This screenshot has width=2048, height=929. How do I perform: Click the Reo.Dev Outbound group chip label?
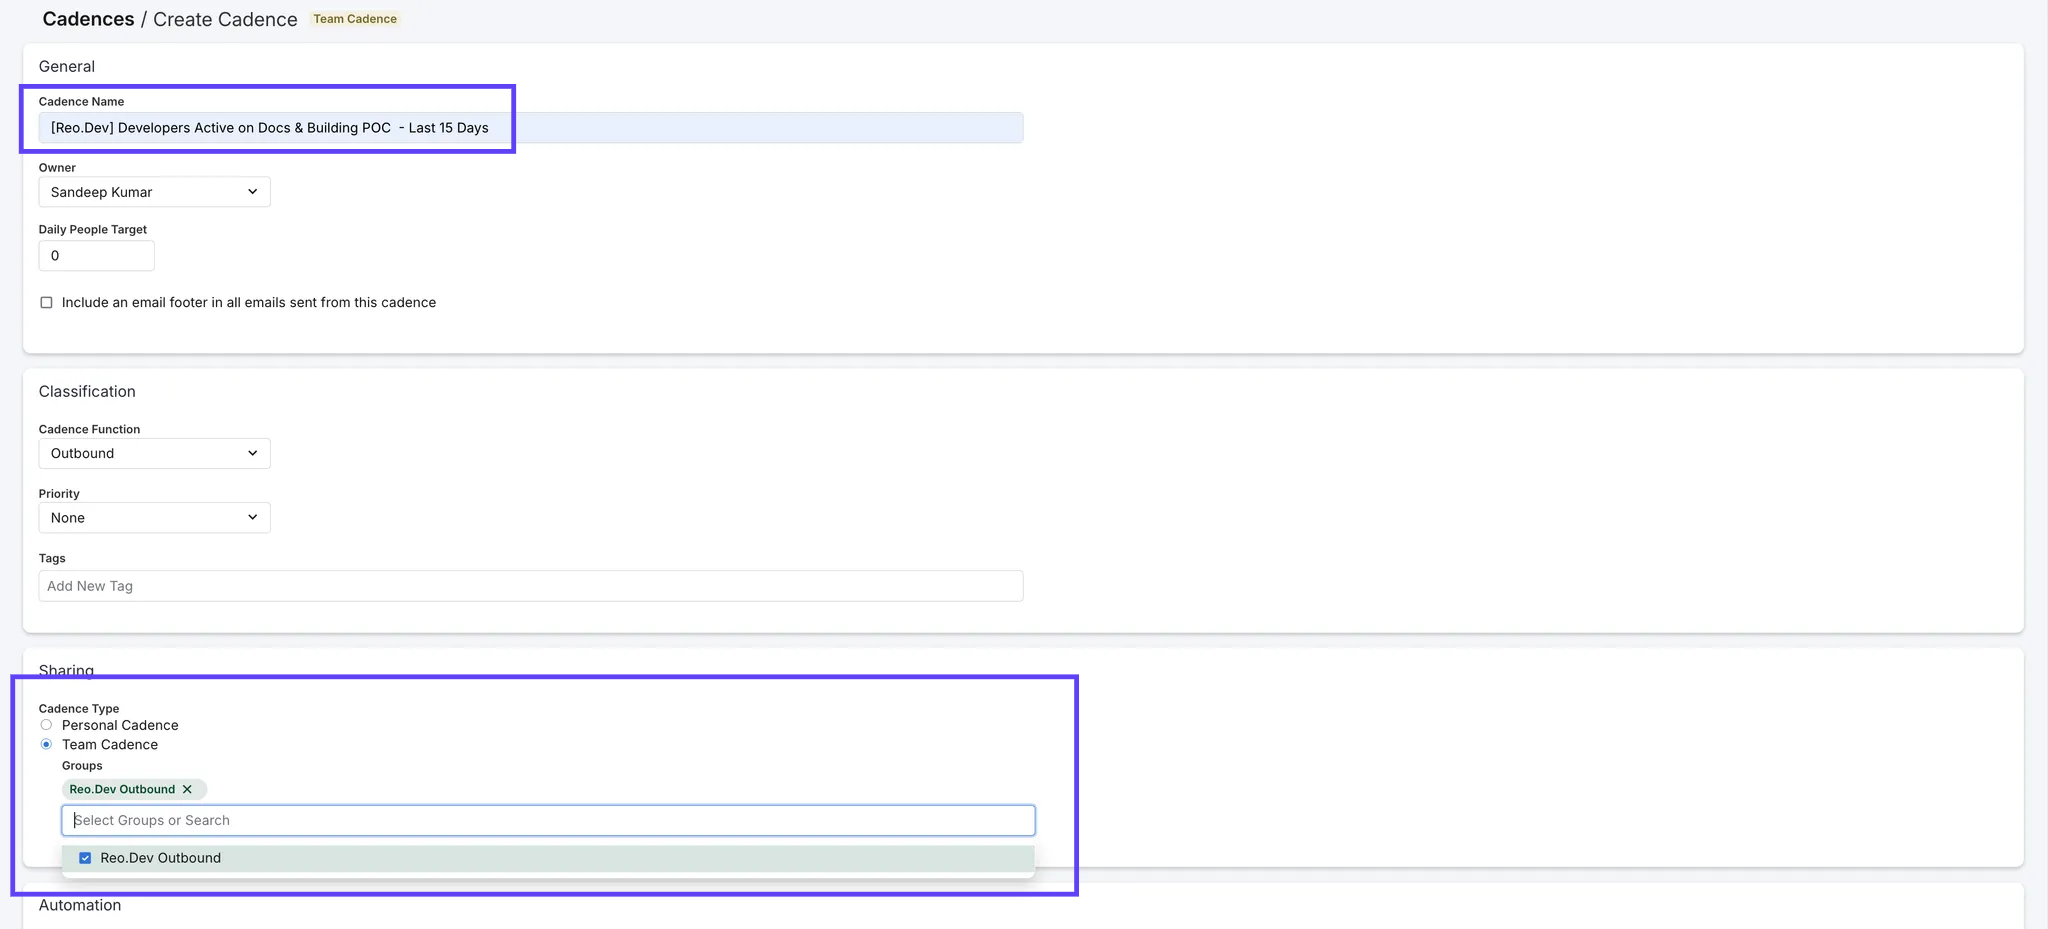[122, 789]
